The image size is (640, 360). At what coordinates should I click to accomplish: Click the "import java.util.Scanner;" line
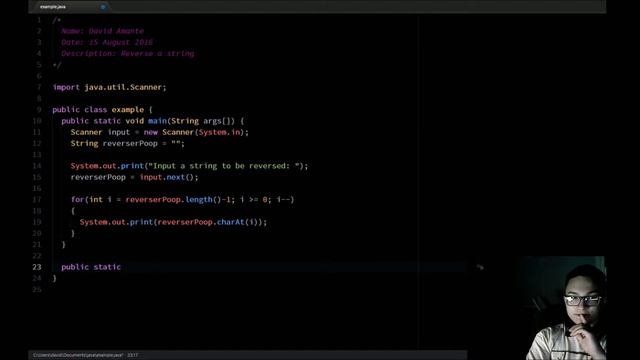tap(109, 87)
